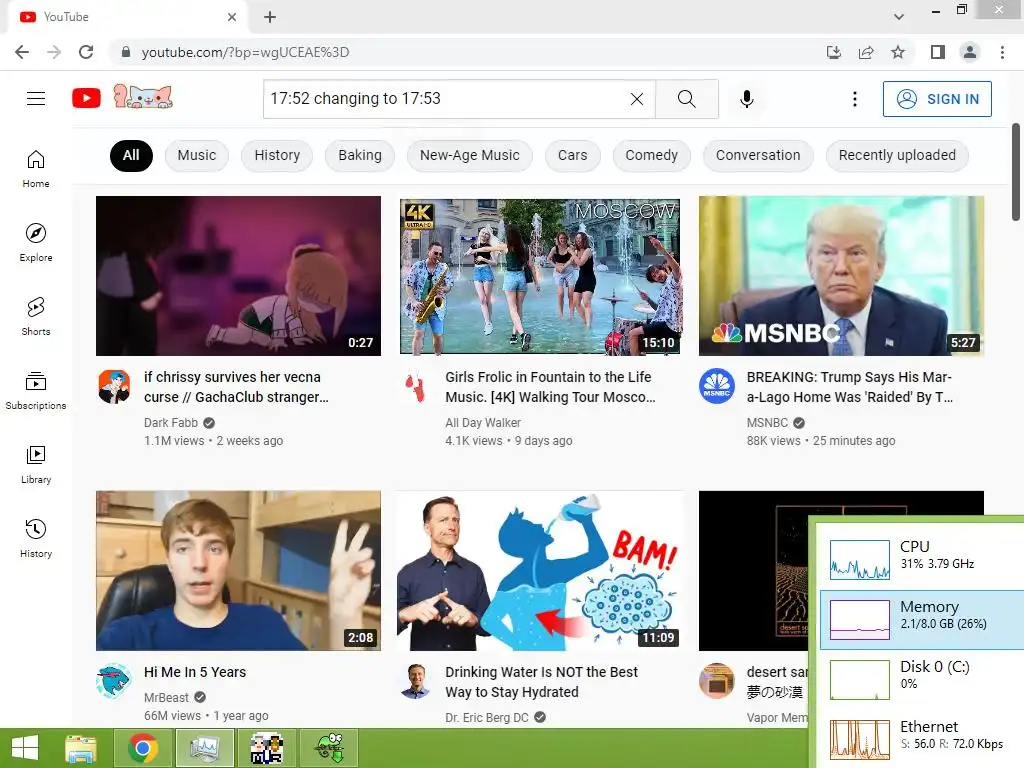Image resolution: width=1024 pixels, height=768 pixels.
Task: Reload the YouTube page
Action: tap(86, 52)
